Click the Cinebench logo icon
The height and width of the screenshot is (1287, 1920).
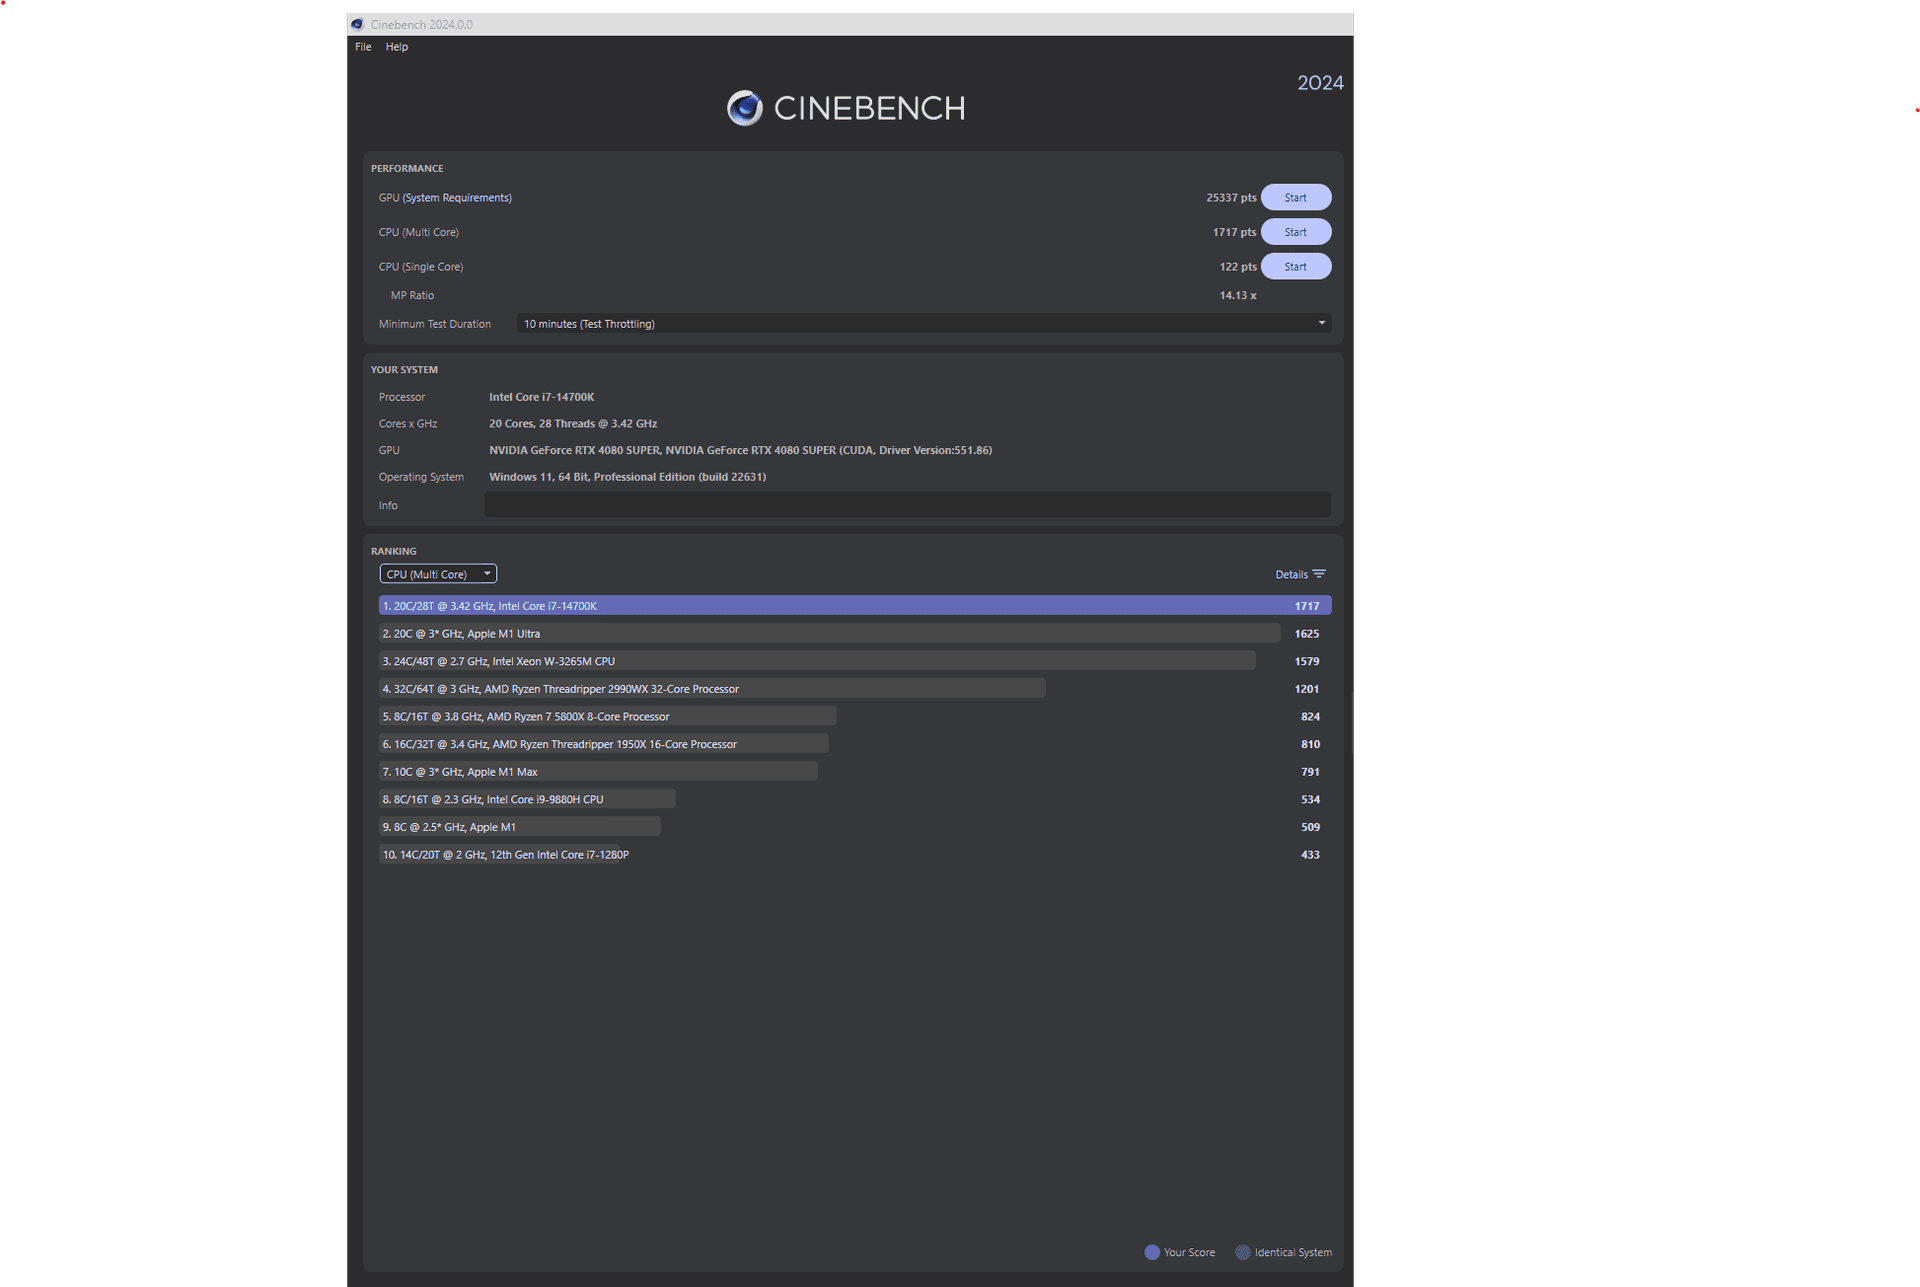[744, 108]
